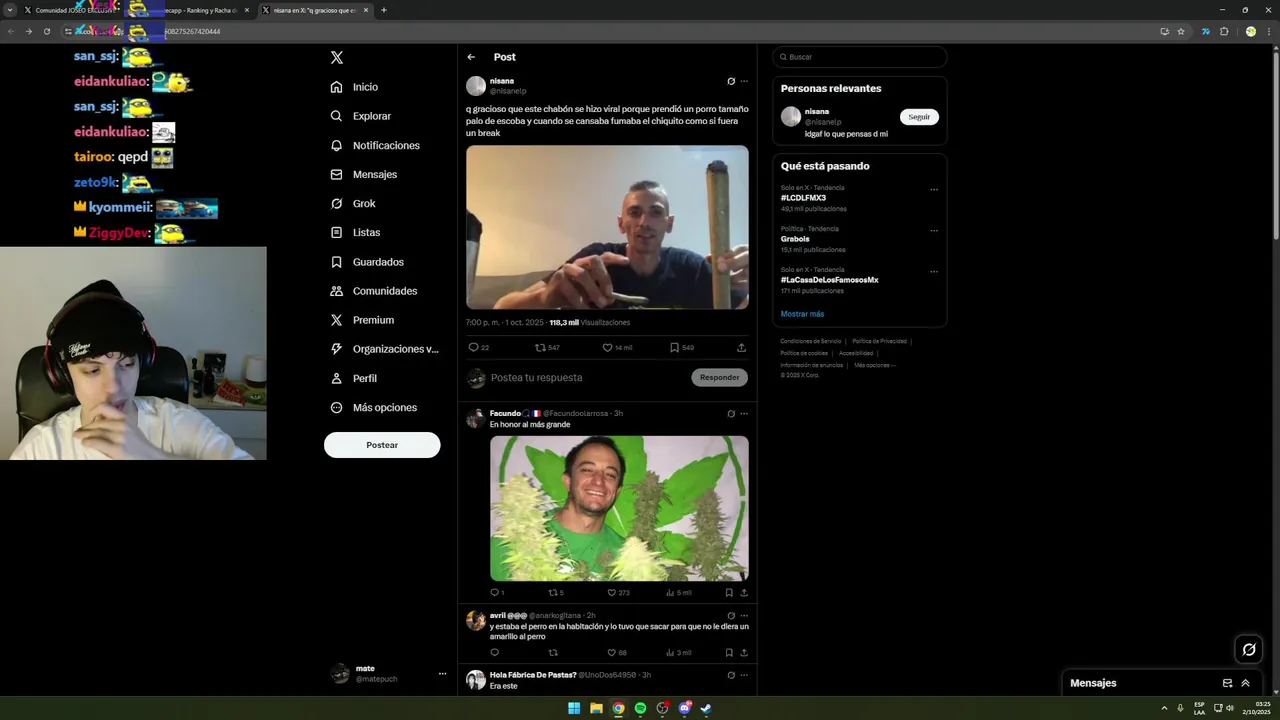Open options for #LCDLFMX3 trend

pyautogui.click(x=934, y=189)
